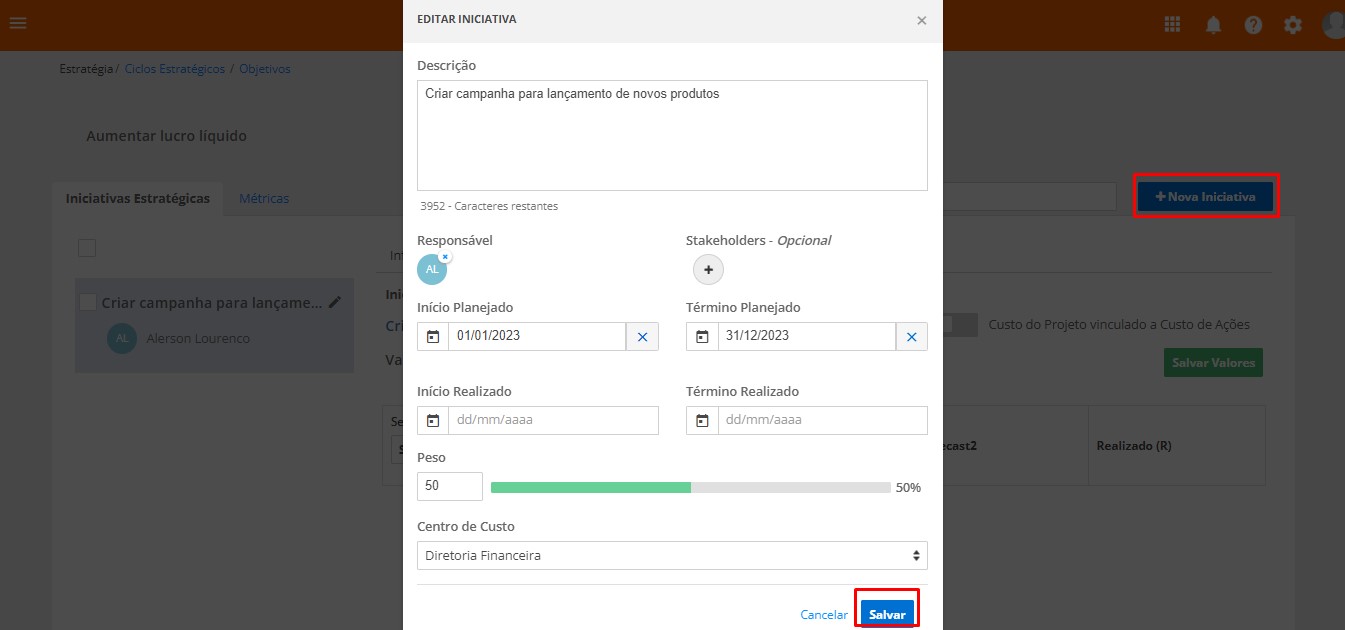Viewport: 1345px width, 630px height.
Task: Add a stakeholder with plus button
Action: click(708, 269)
